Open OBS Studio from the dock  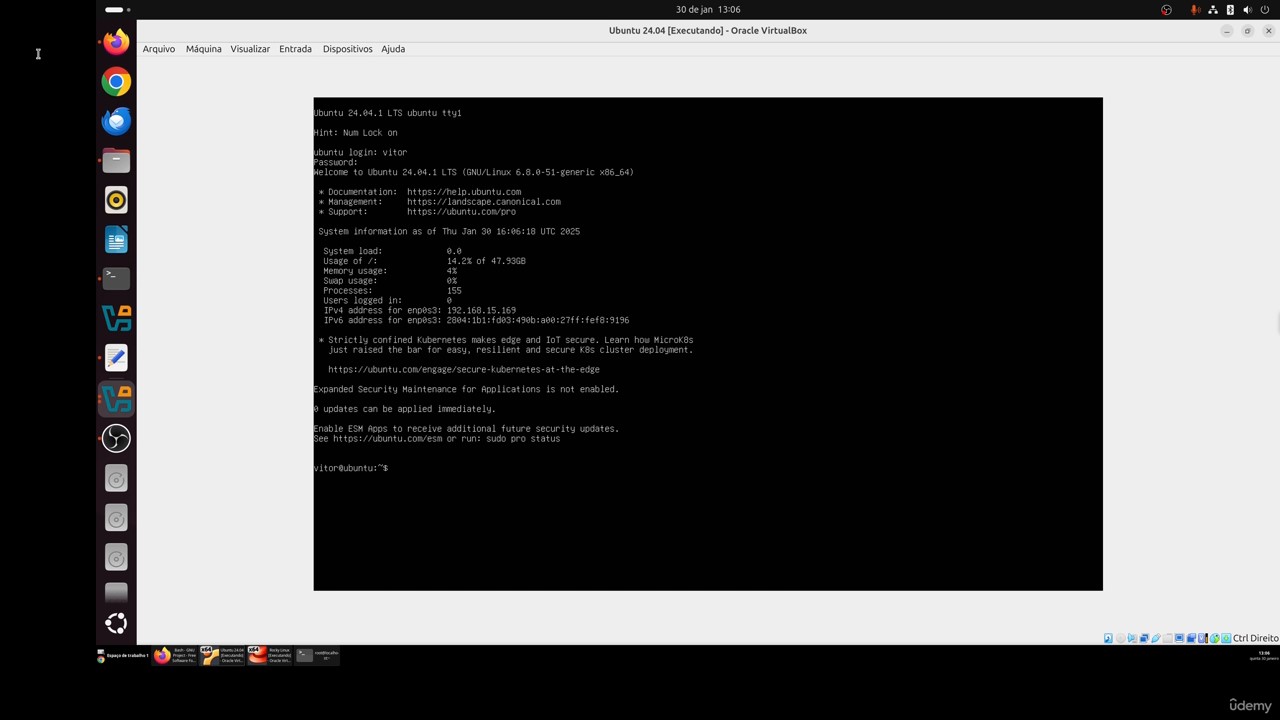tap(116, 438)
